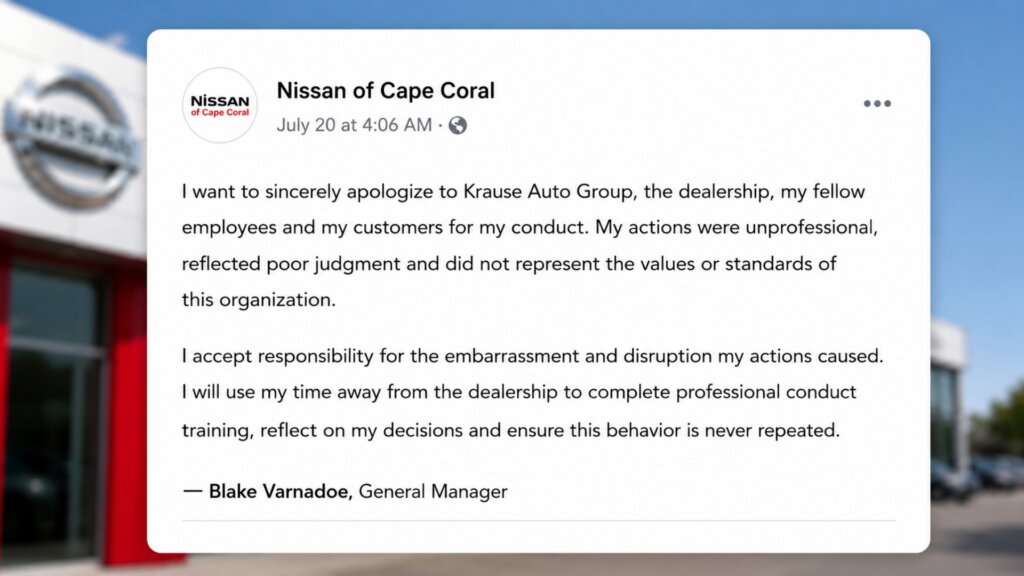The image size is (1024, 576).
Task: Open the Nissan of Cape Coral page name
Action: point(386,90)
